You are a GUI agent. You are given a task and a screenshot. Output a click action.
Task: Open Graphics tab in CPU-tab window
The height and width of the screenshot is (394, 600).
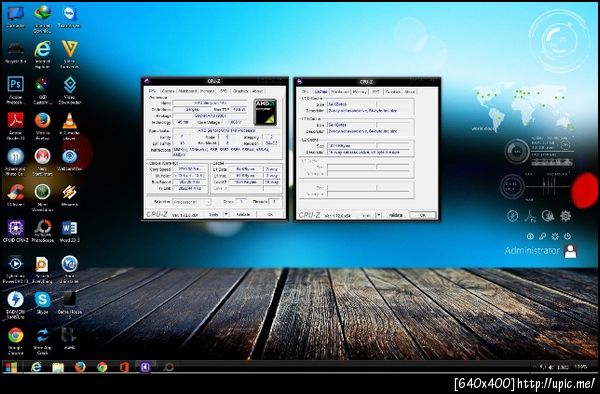click(x=241, y=91)
